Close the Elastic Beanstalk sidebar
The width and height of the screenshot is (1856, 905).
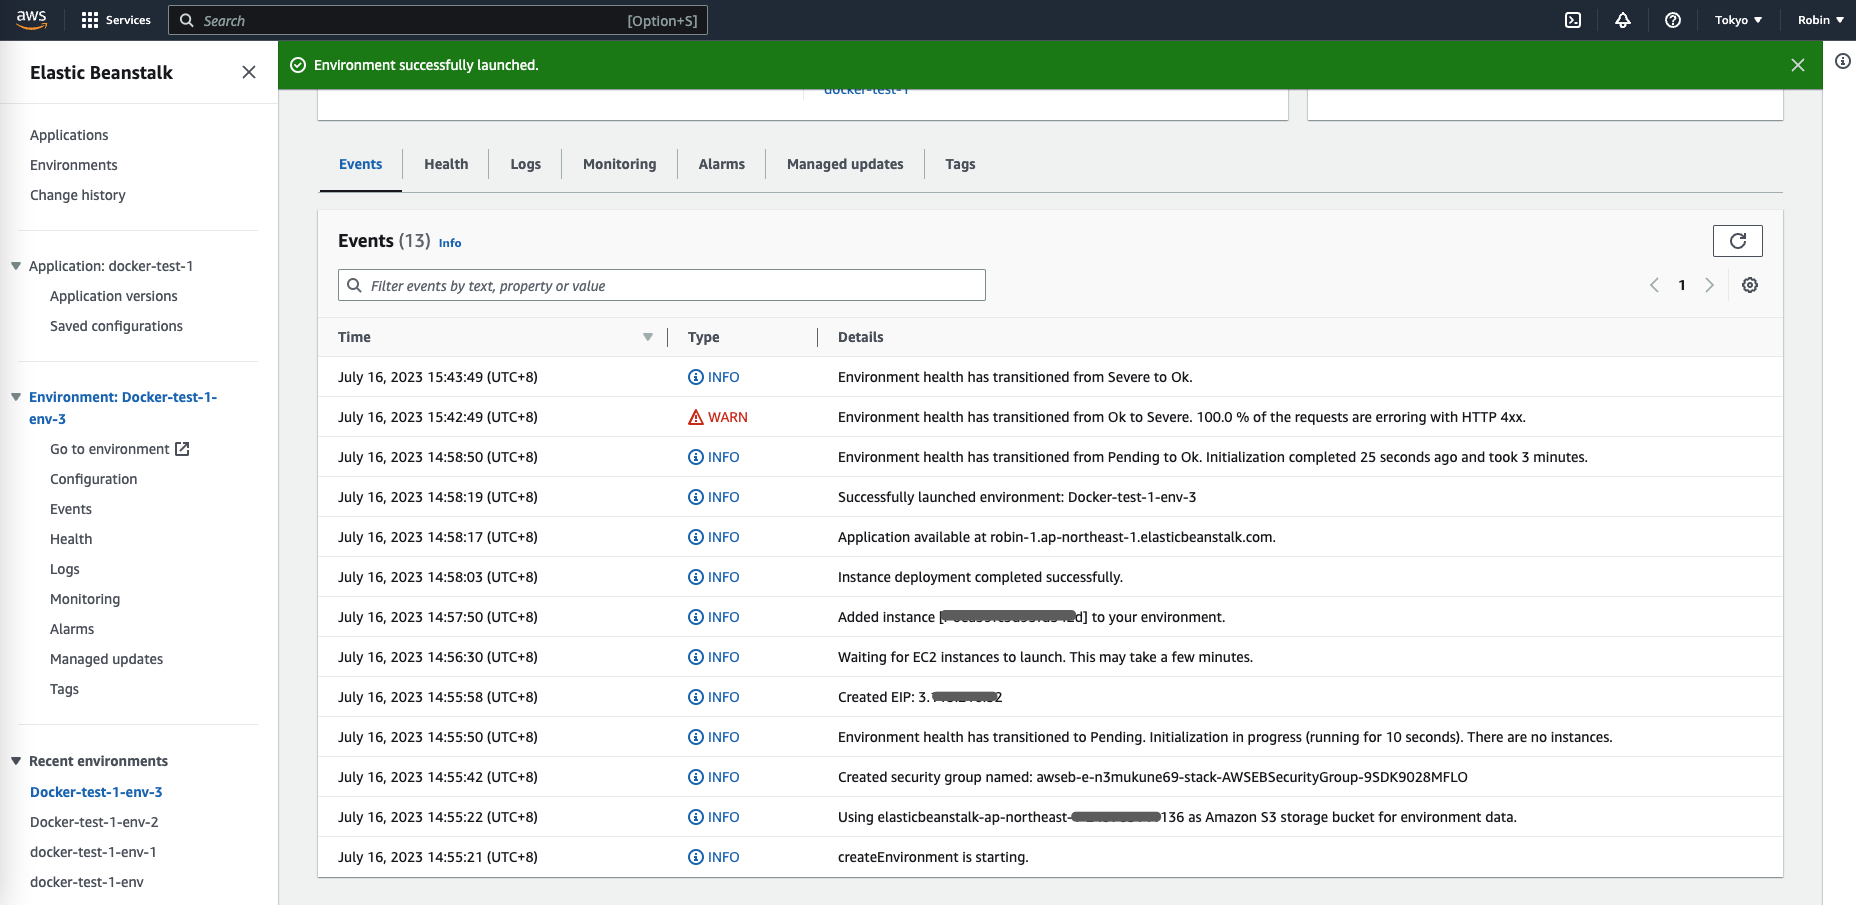249,72
